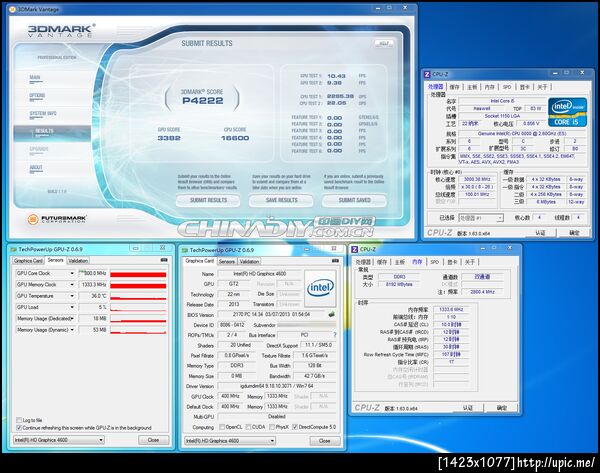The image size is (600, 473).
Task: Open the Memory Usage (Dynamic) dropdown
Action: (72, 329)
